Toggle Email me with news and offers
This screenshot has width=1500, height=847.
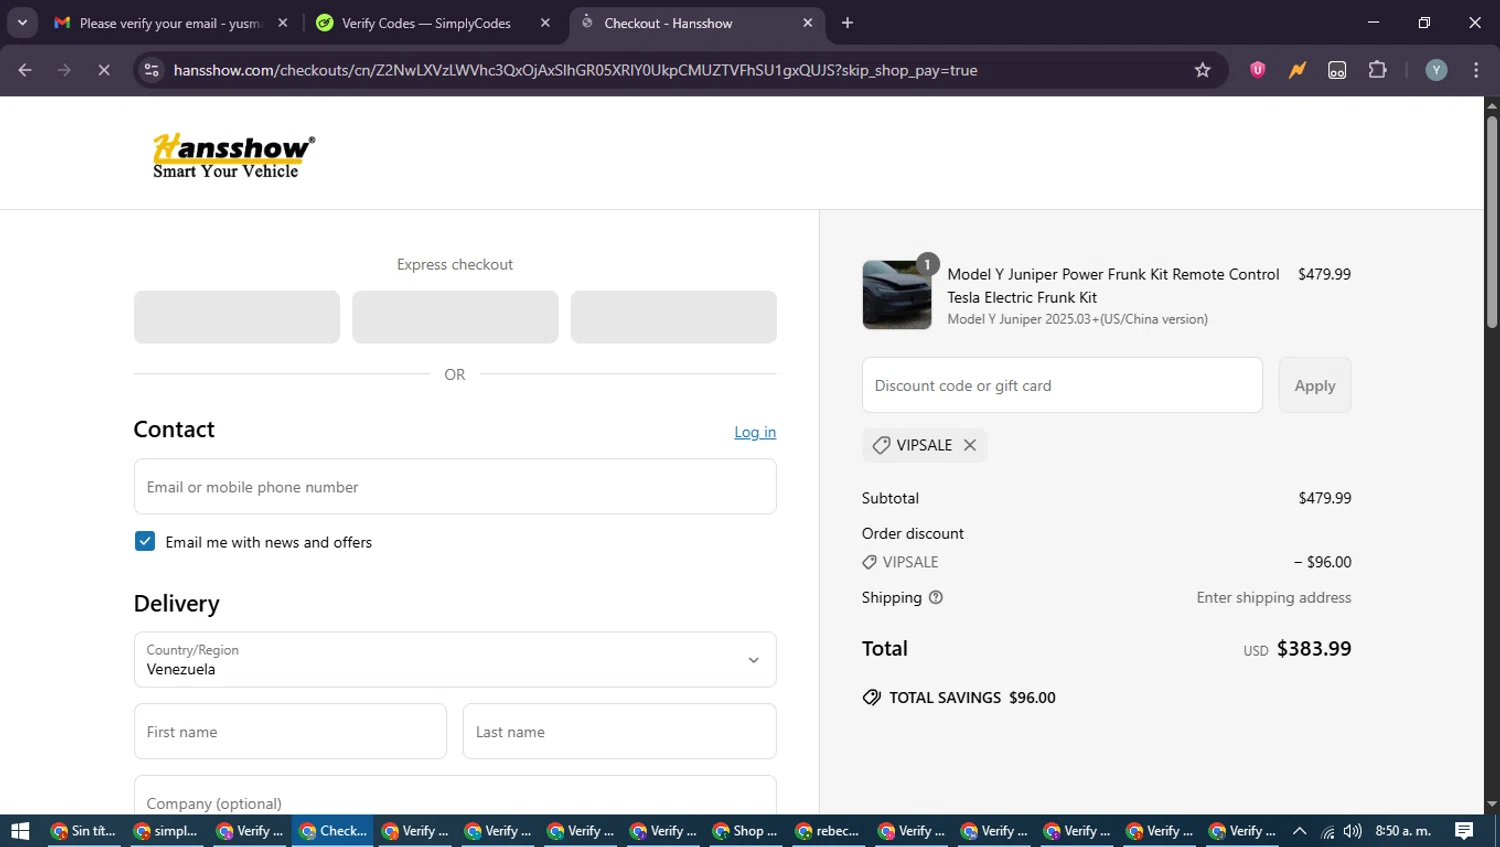tap(145, 541)
